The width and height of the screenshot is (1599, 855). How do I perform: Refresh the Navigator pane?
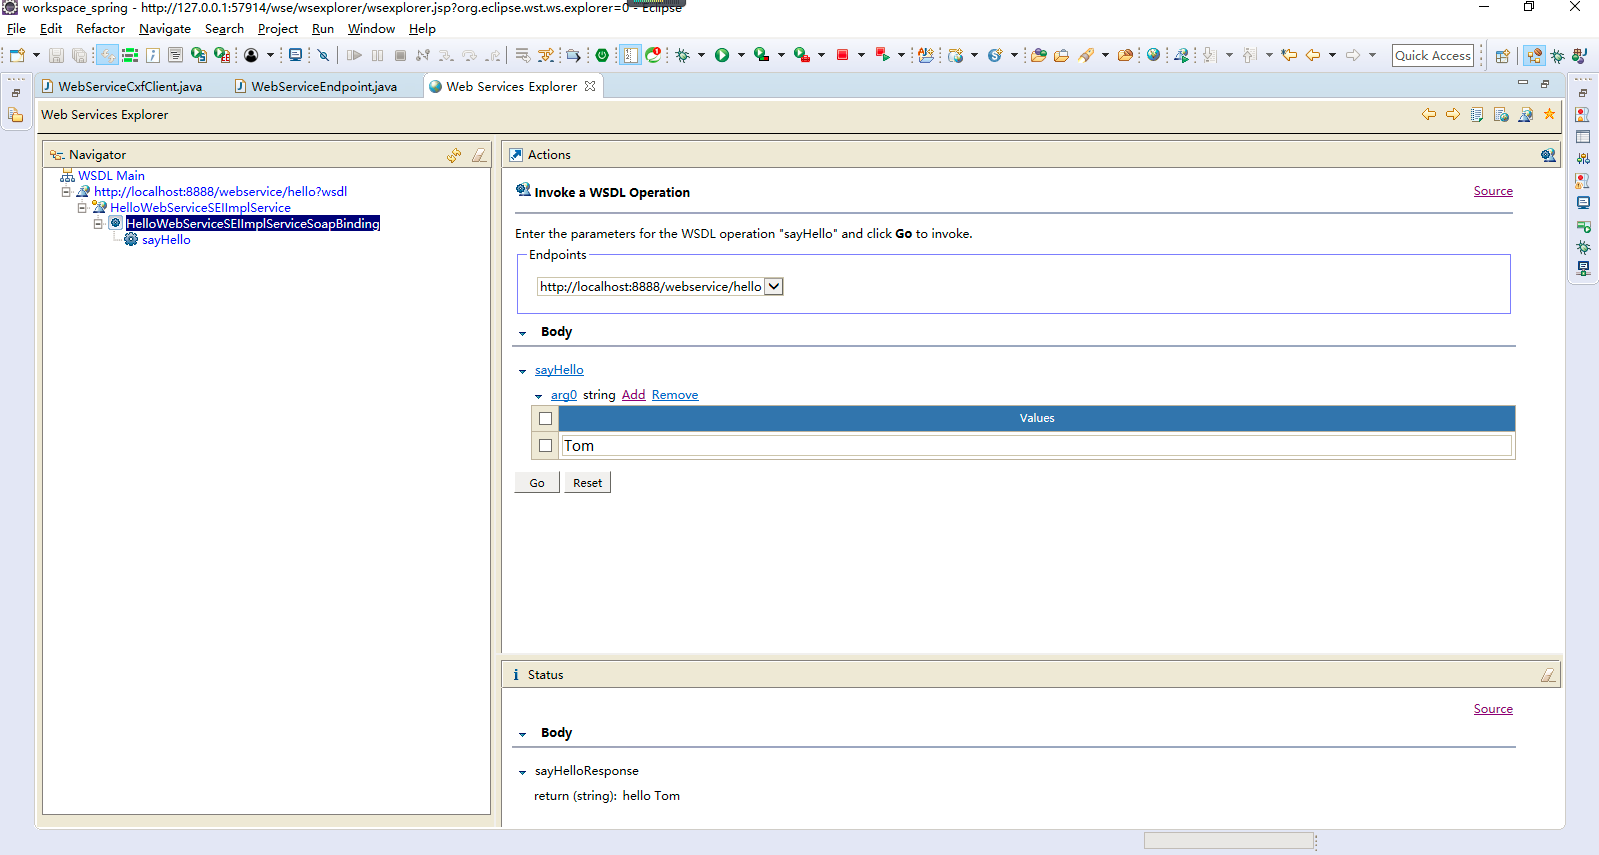click(x=454, y=155)
